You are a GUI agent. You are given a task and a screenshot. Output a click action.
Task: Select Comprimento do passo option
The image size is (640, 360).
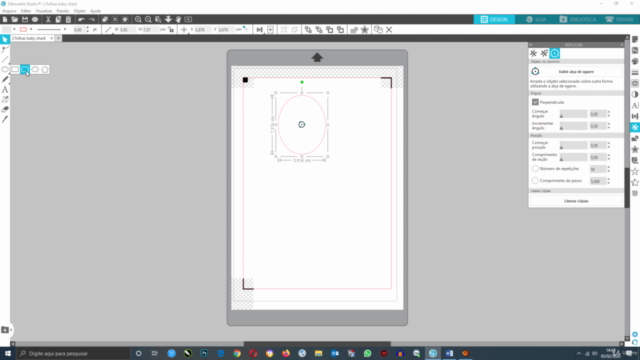coord(535,180)
